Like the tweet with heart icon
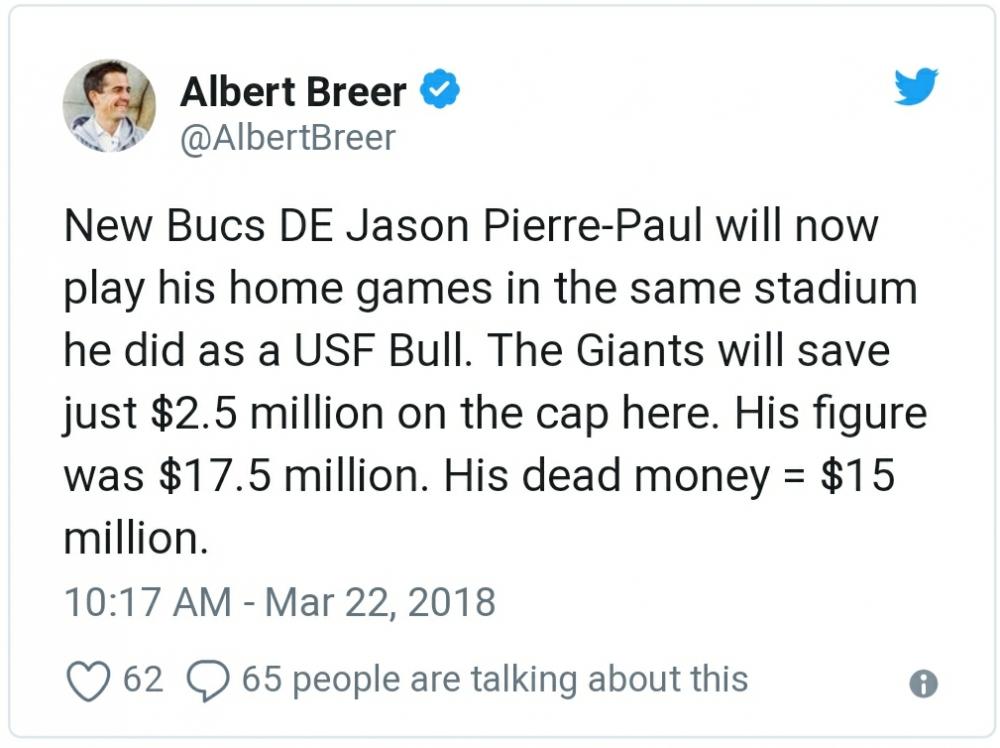 [x=88, y=680]
